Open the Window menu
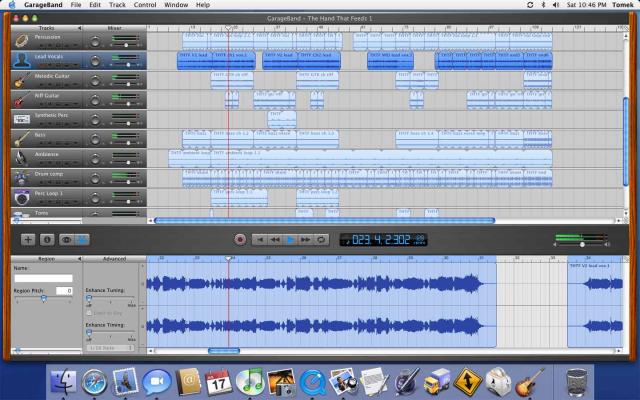640x400 pixels. click(176, 5)
